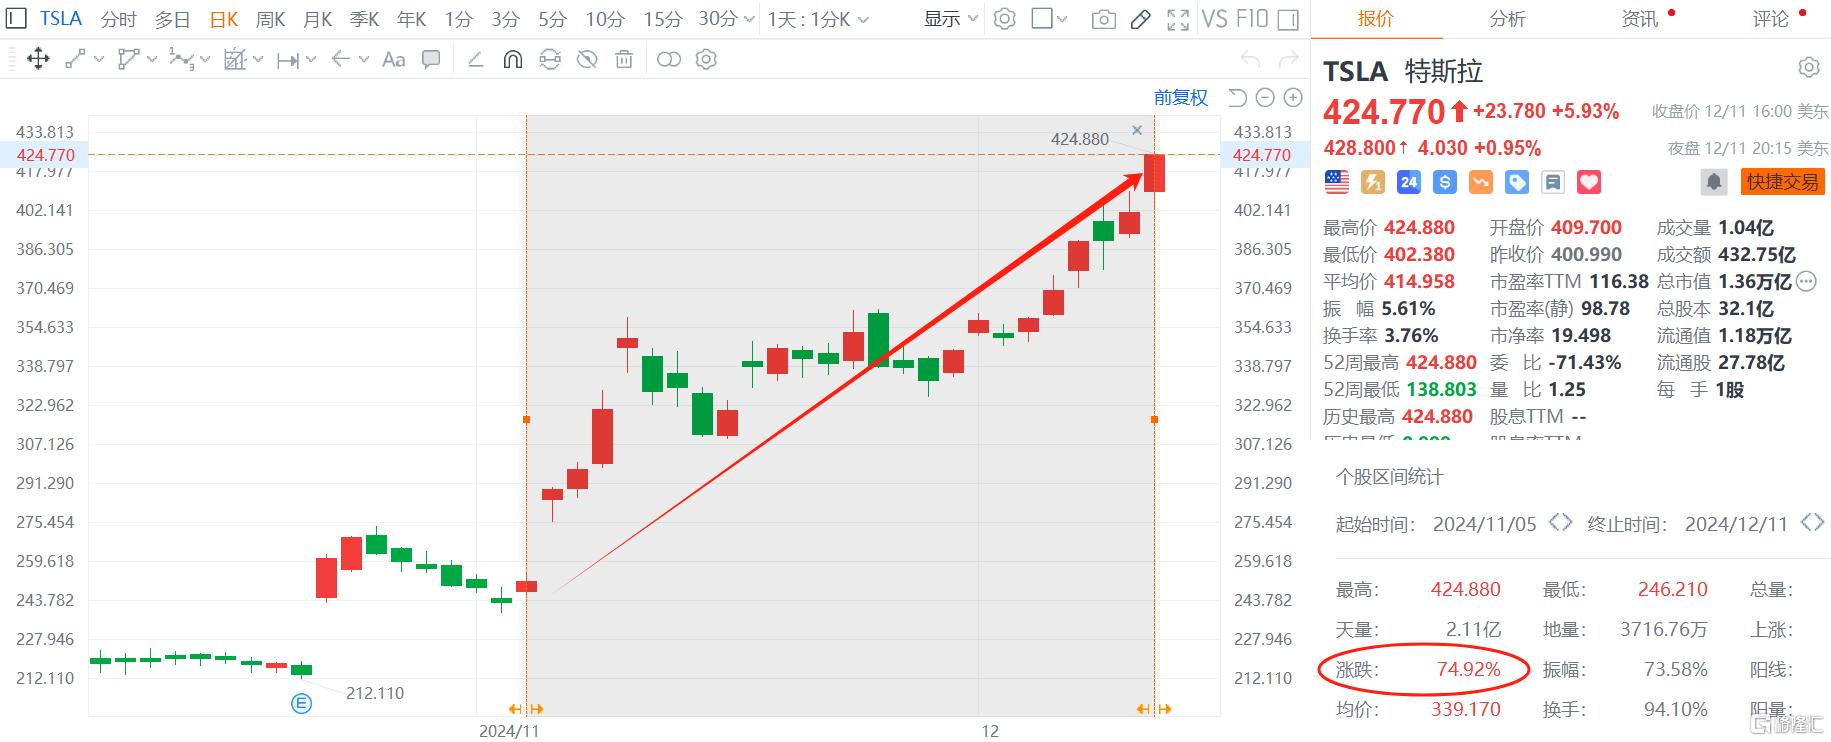The image size is (1831, 742).
Task: Click the F10 company info button
Action: [x=1252, y=19]
